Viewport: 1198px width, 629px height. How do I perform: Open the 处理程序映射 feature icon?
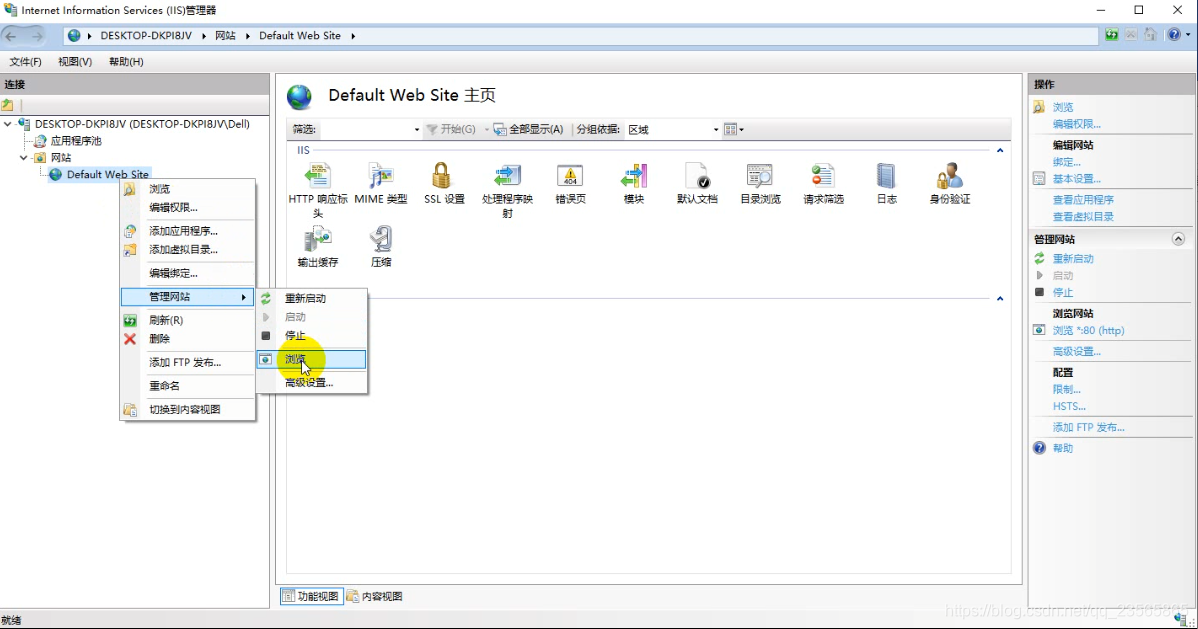tap(507, 177)
